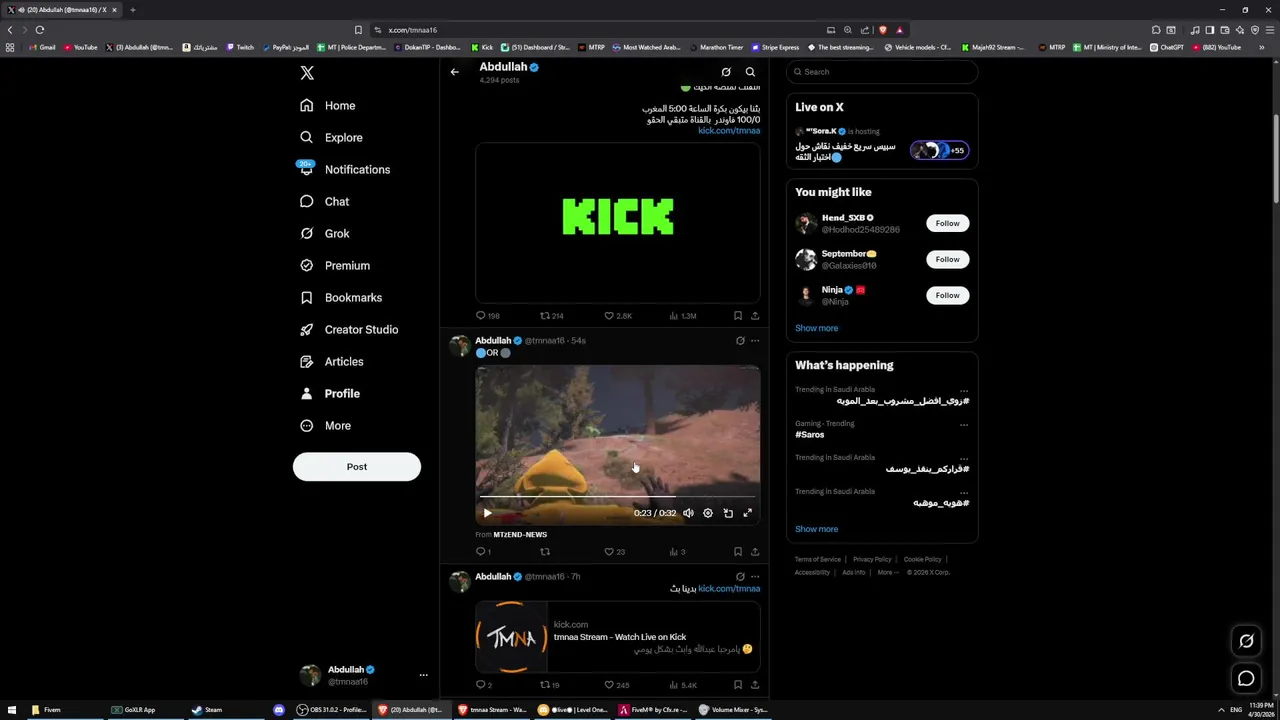Open the KICK logo image
1280x720 pixels.
click(x=618, y=221)
